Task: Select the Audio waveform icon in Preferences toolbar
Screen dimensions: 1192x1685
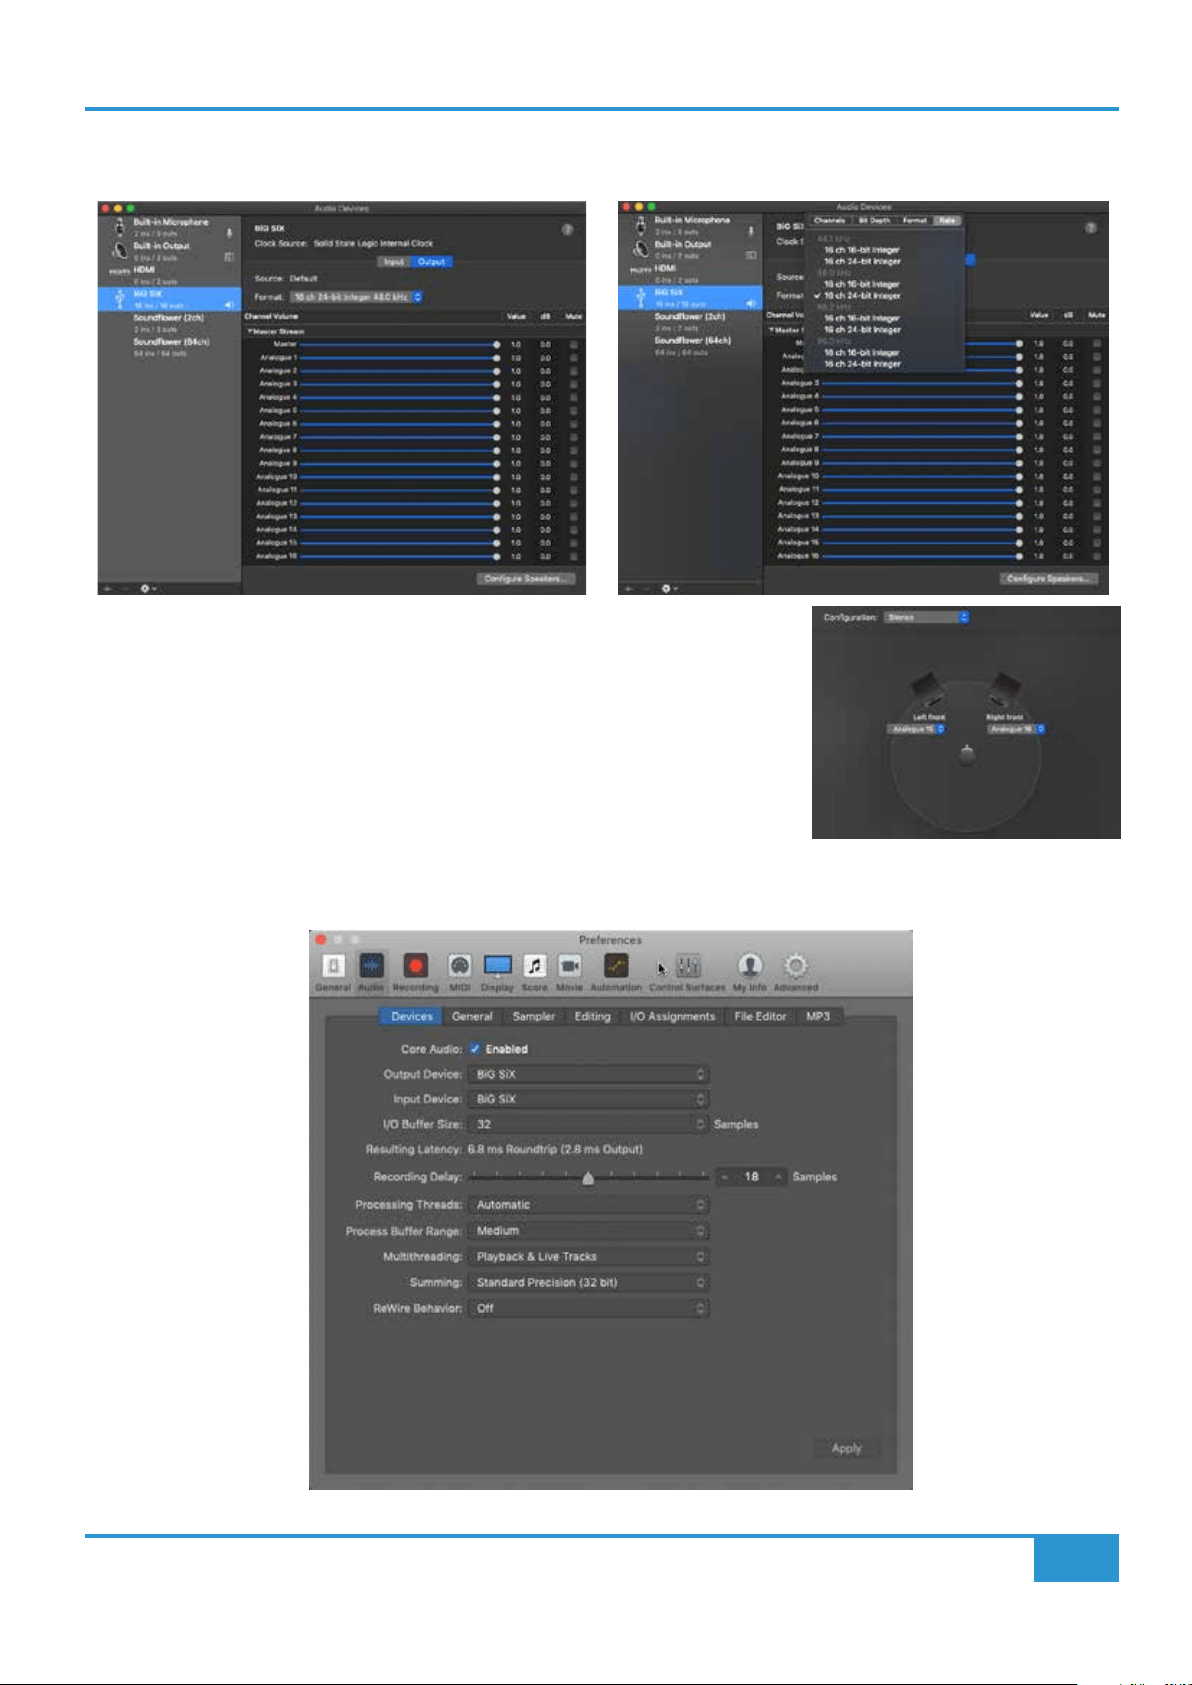Action: [371, 966]
